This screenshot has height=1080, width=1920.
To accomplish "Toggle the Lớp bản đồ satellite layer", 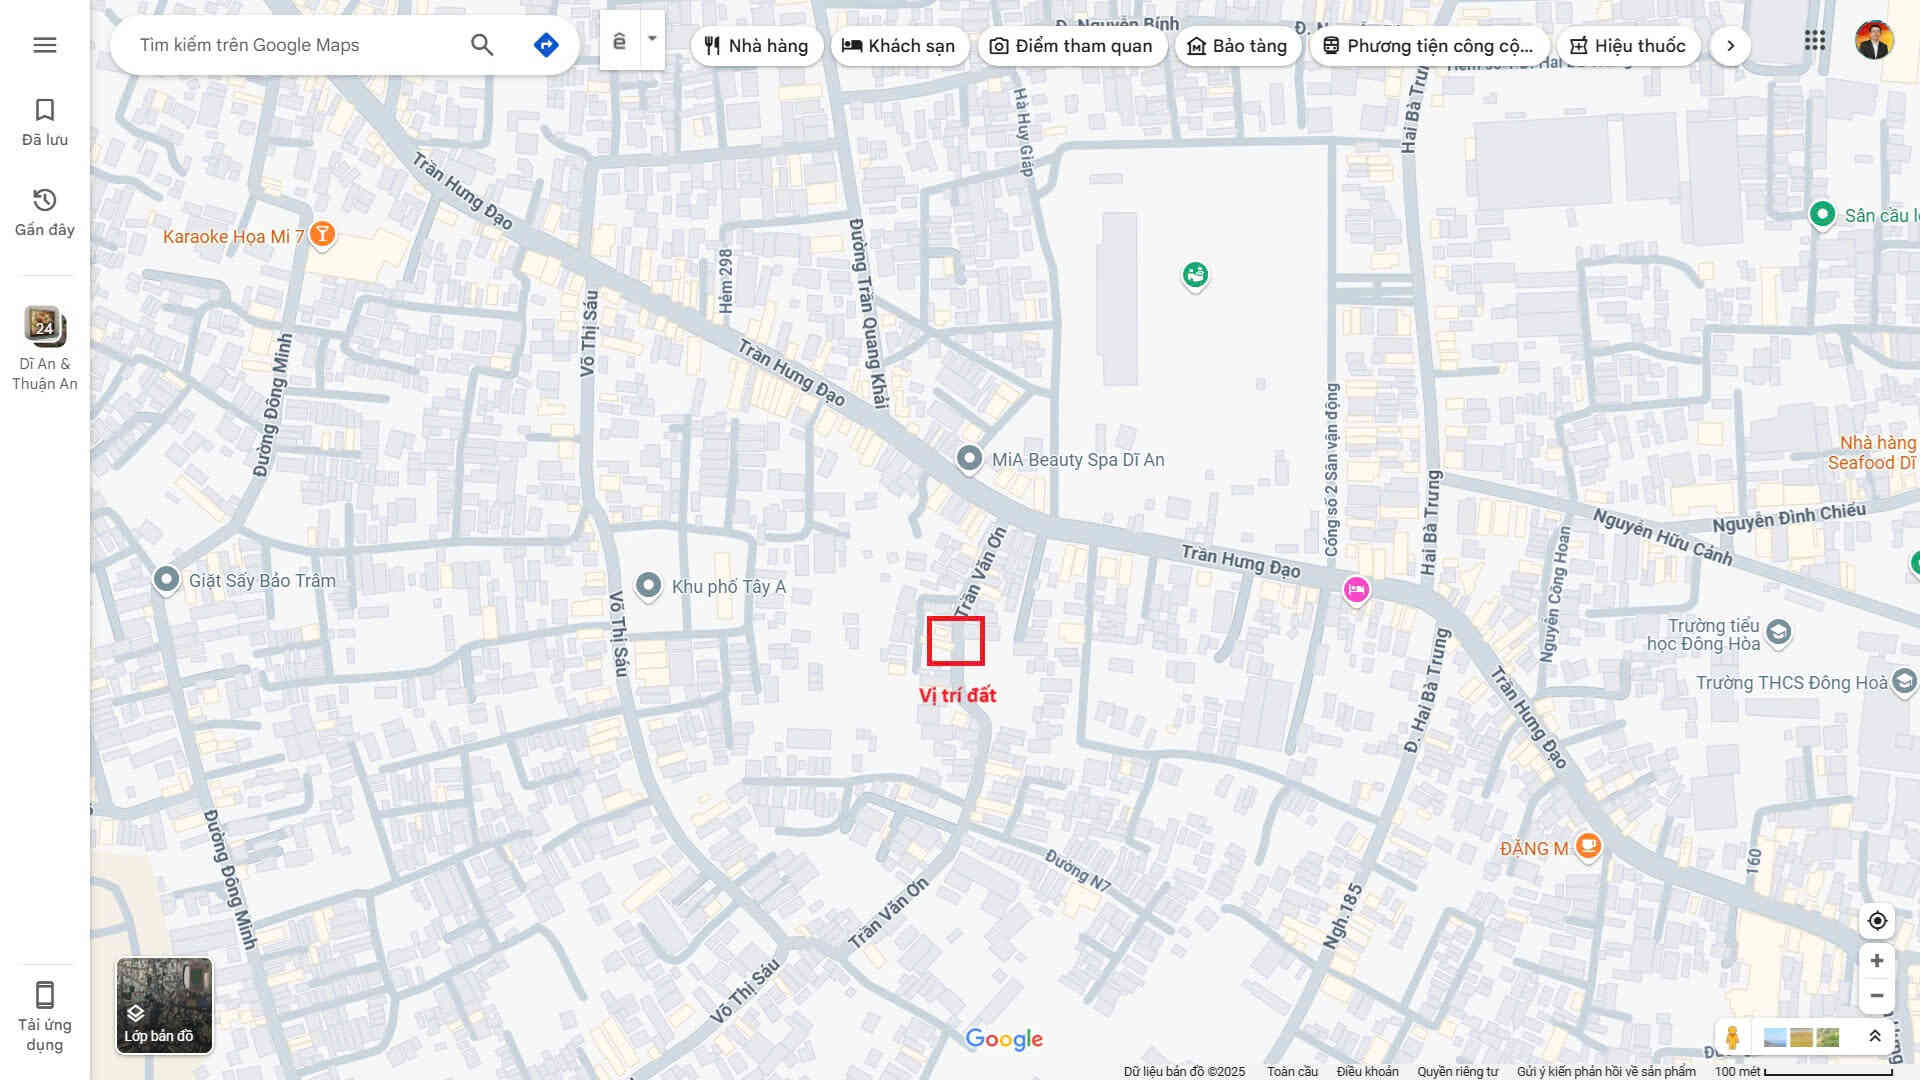I will pyautogui.click(x=164, y=1005).
